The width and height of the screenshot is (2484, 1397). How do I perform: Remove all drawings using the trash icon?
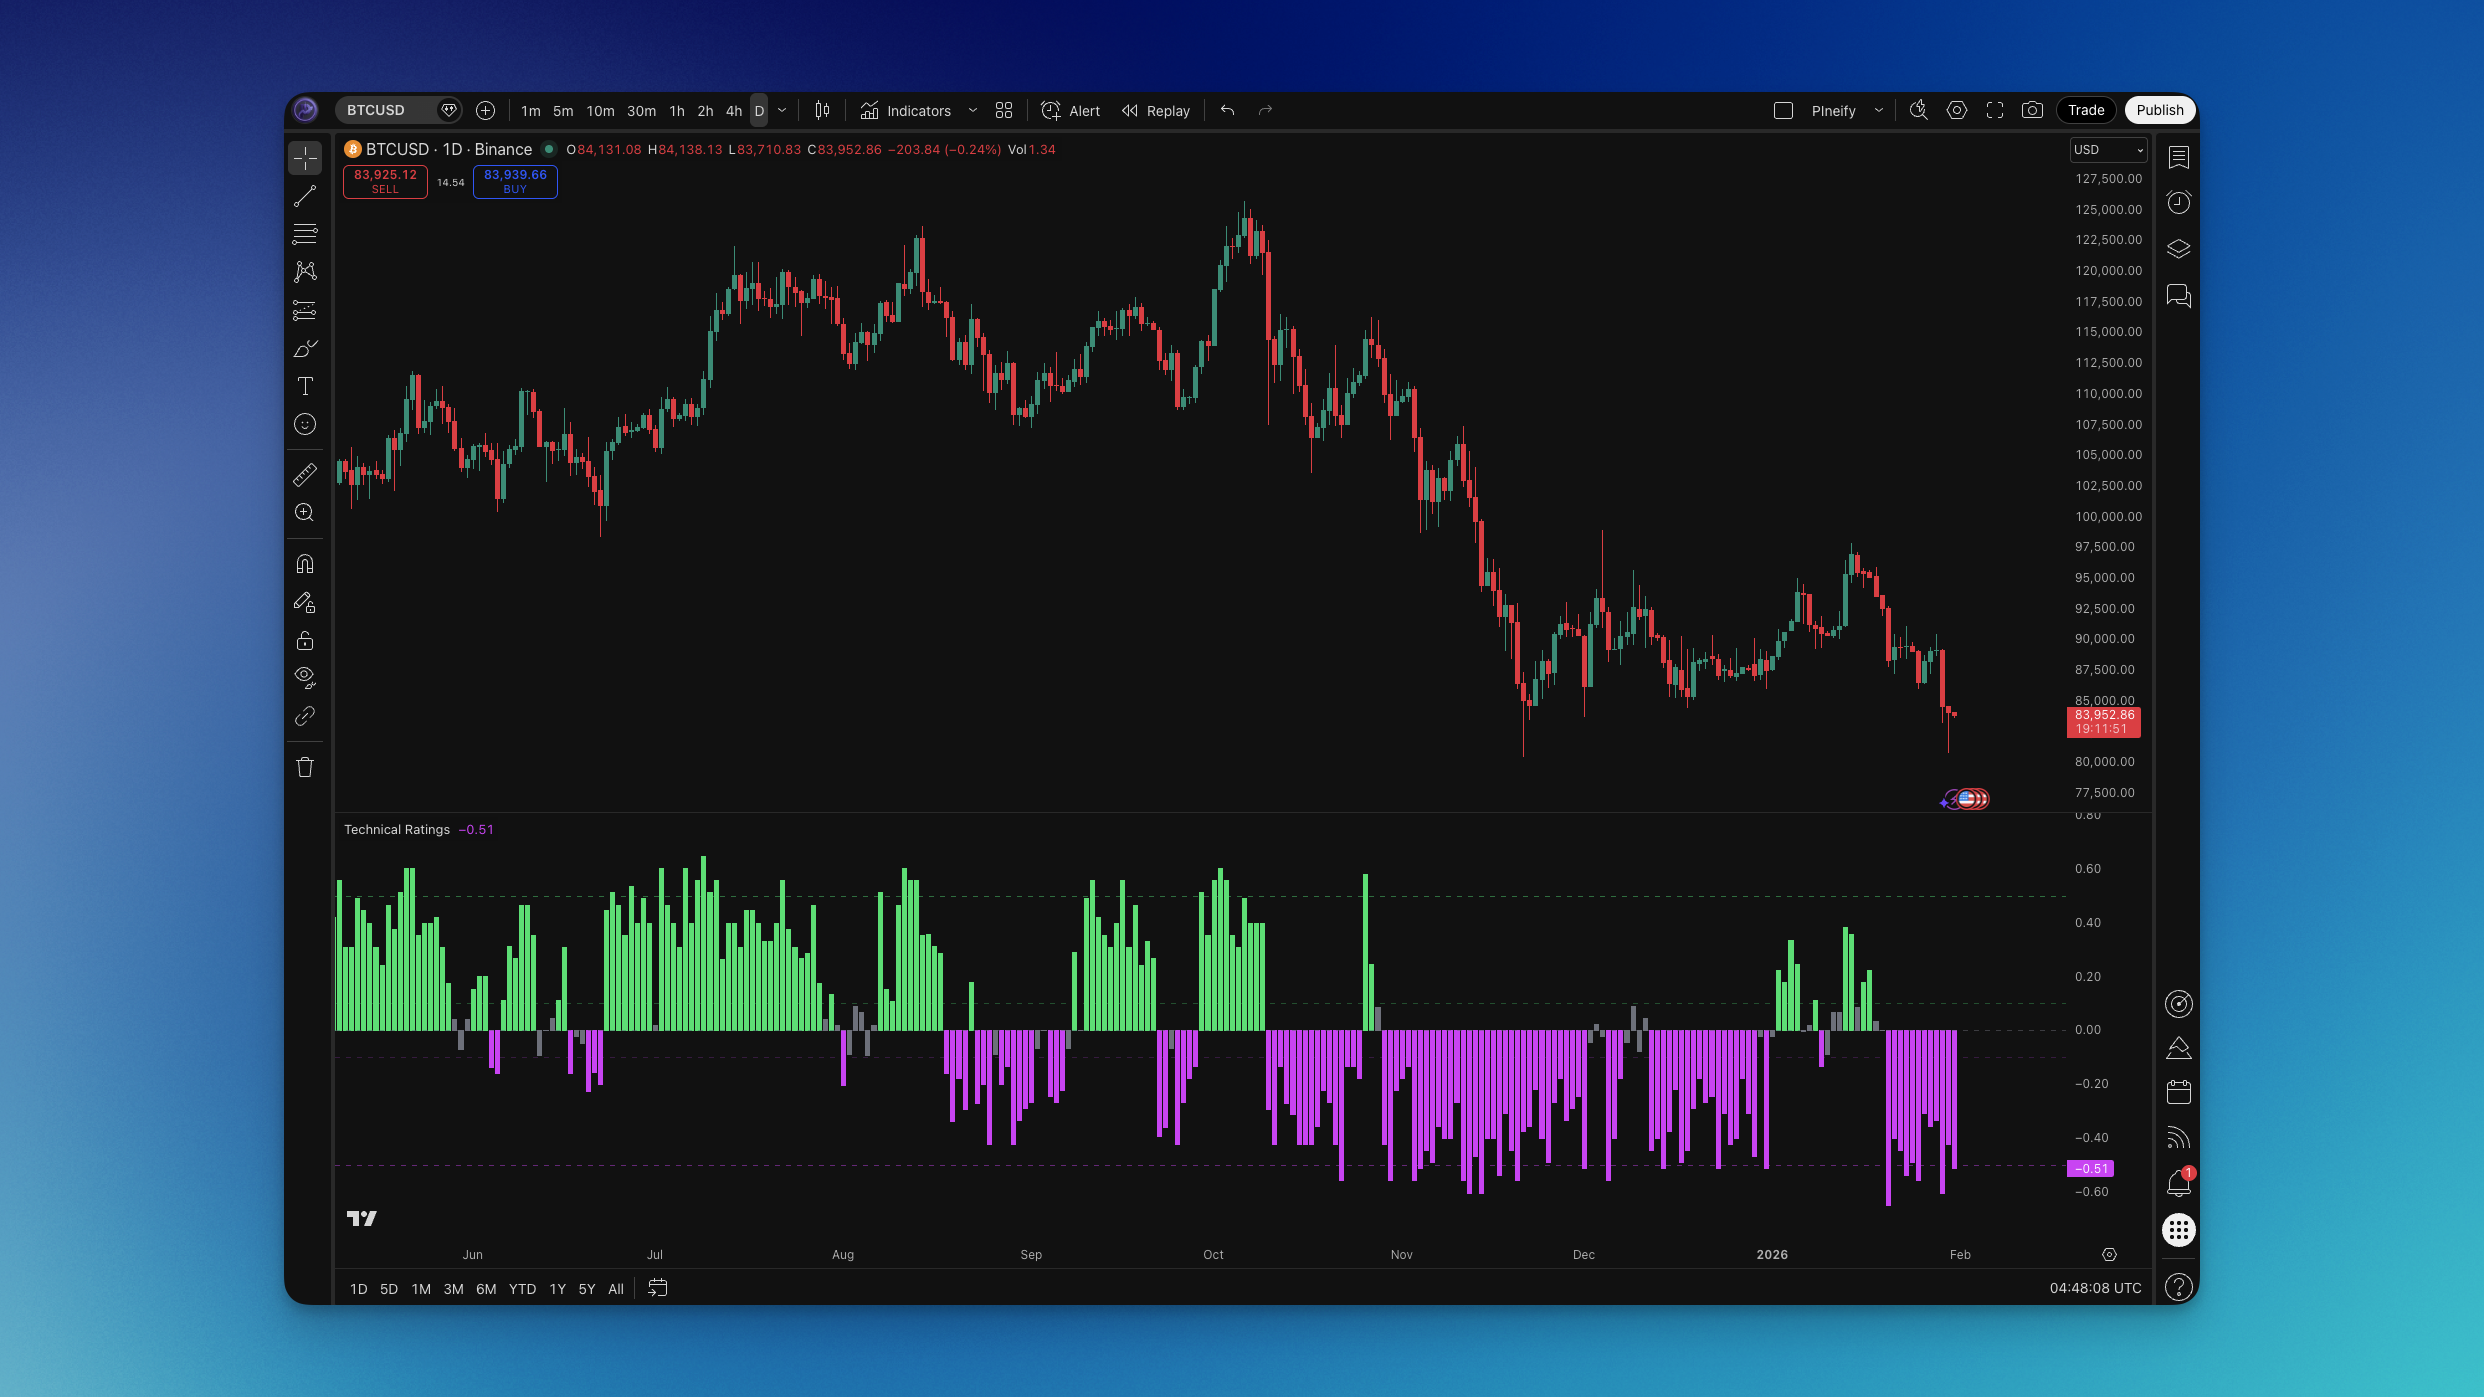pos(305,766)
